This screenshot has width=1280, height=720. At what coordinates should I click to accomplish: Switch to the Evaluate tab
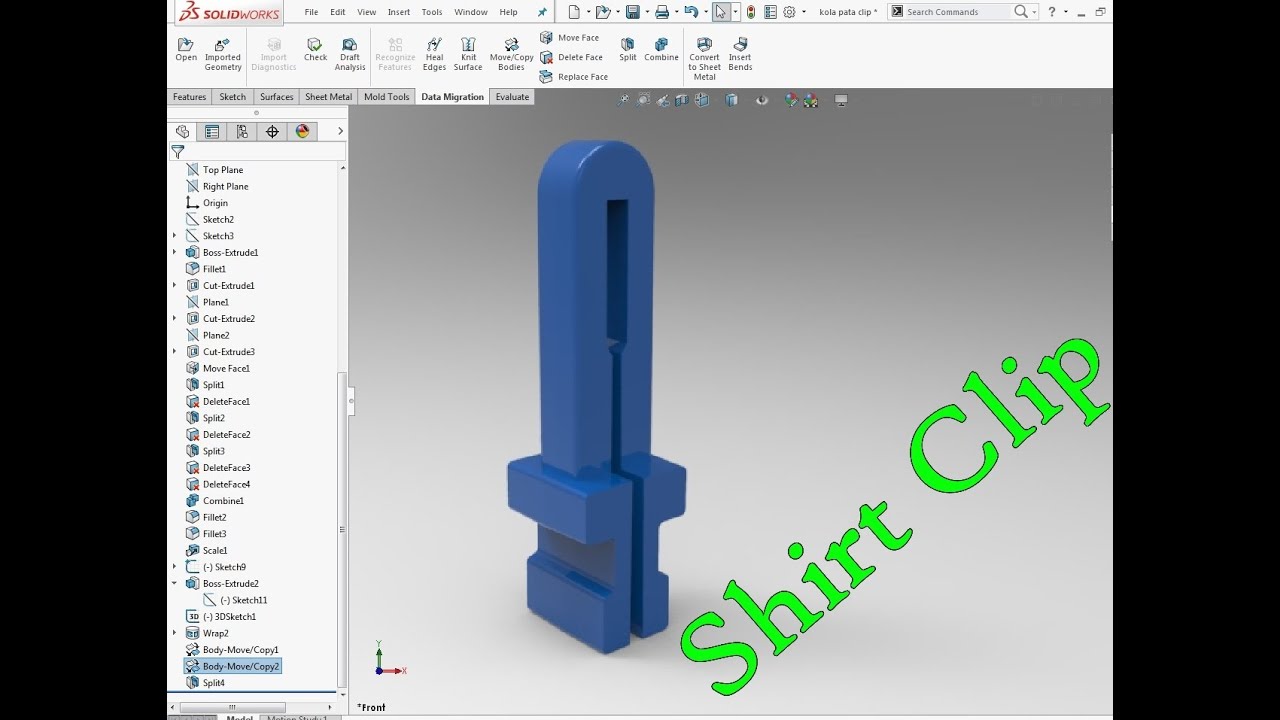coord(512,97)
